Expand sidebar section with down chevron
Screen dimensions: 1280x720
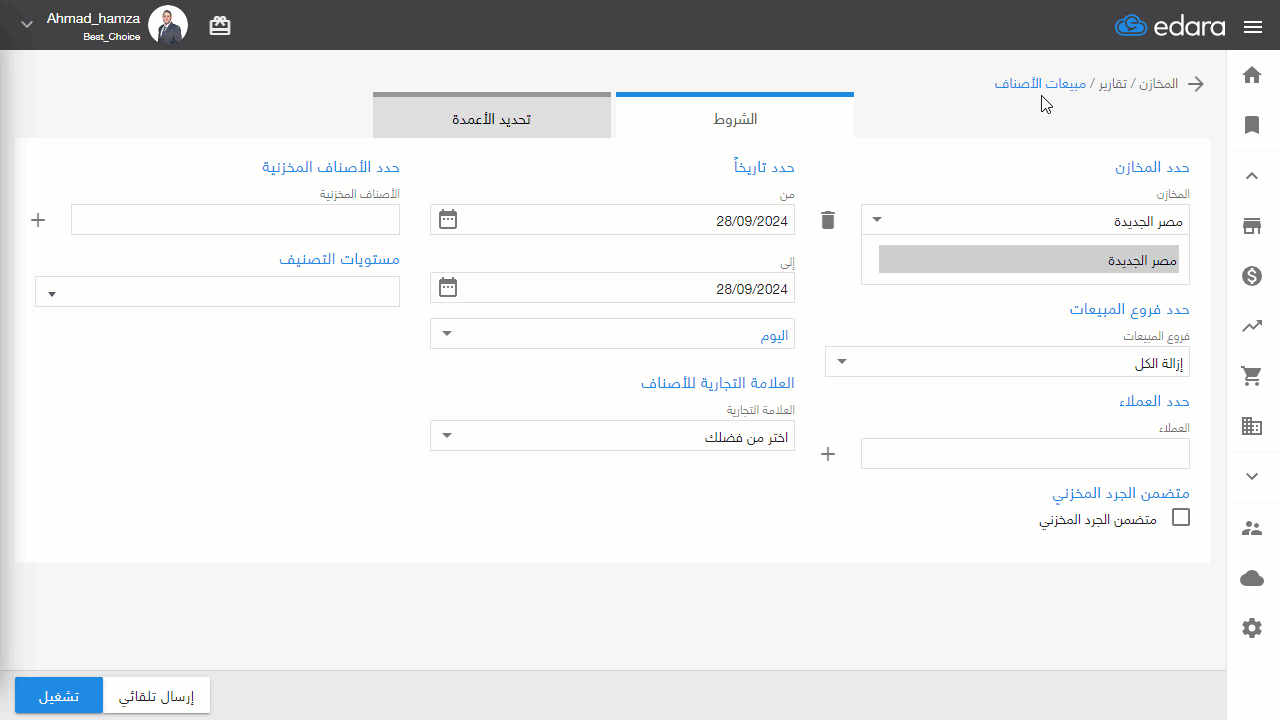tap(1252, 476)
